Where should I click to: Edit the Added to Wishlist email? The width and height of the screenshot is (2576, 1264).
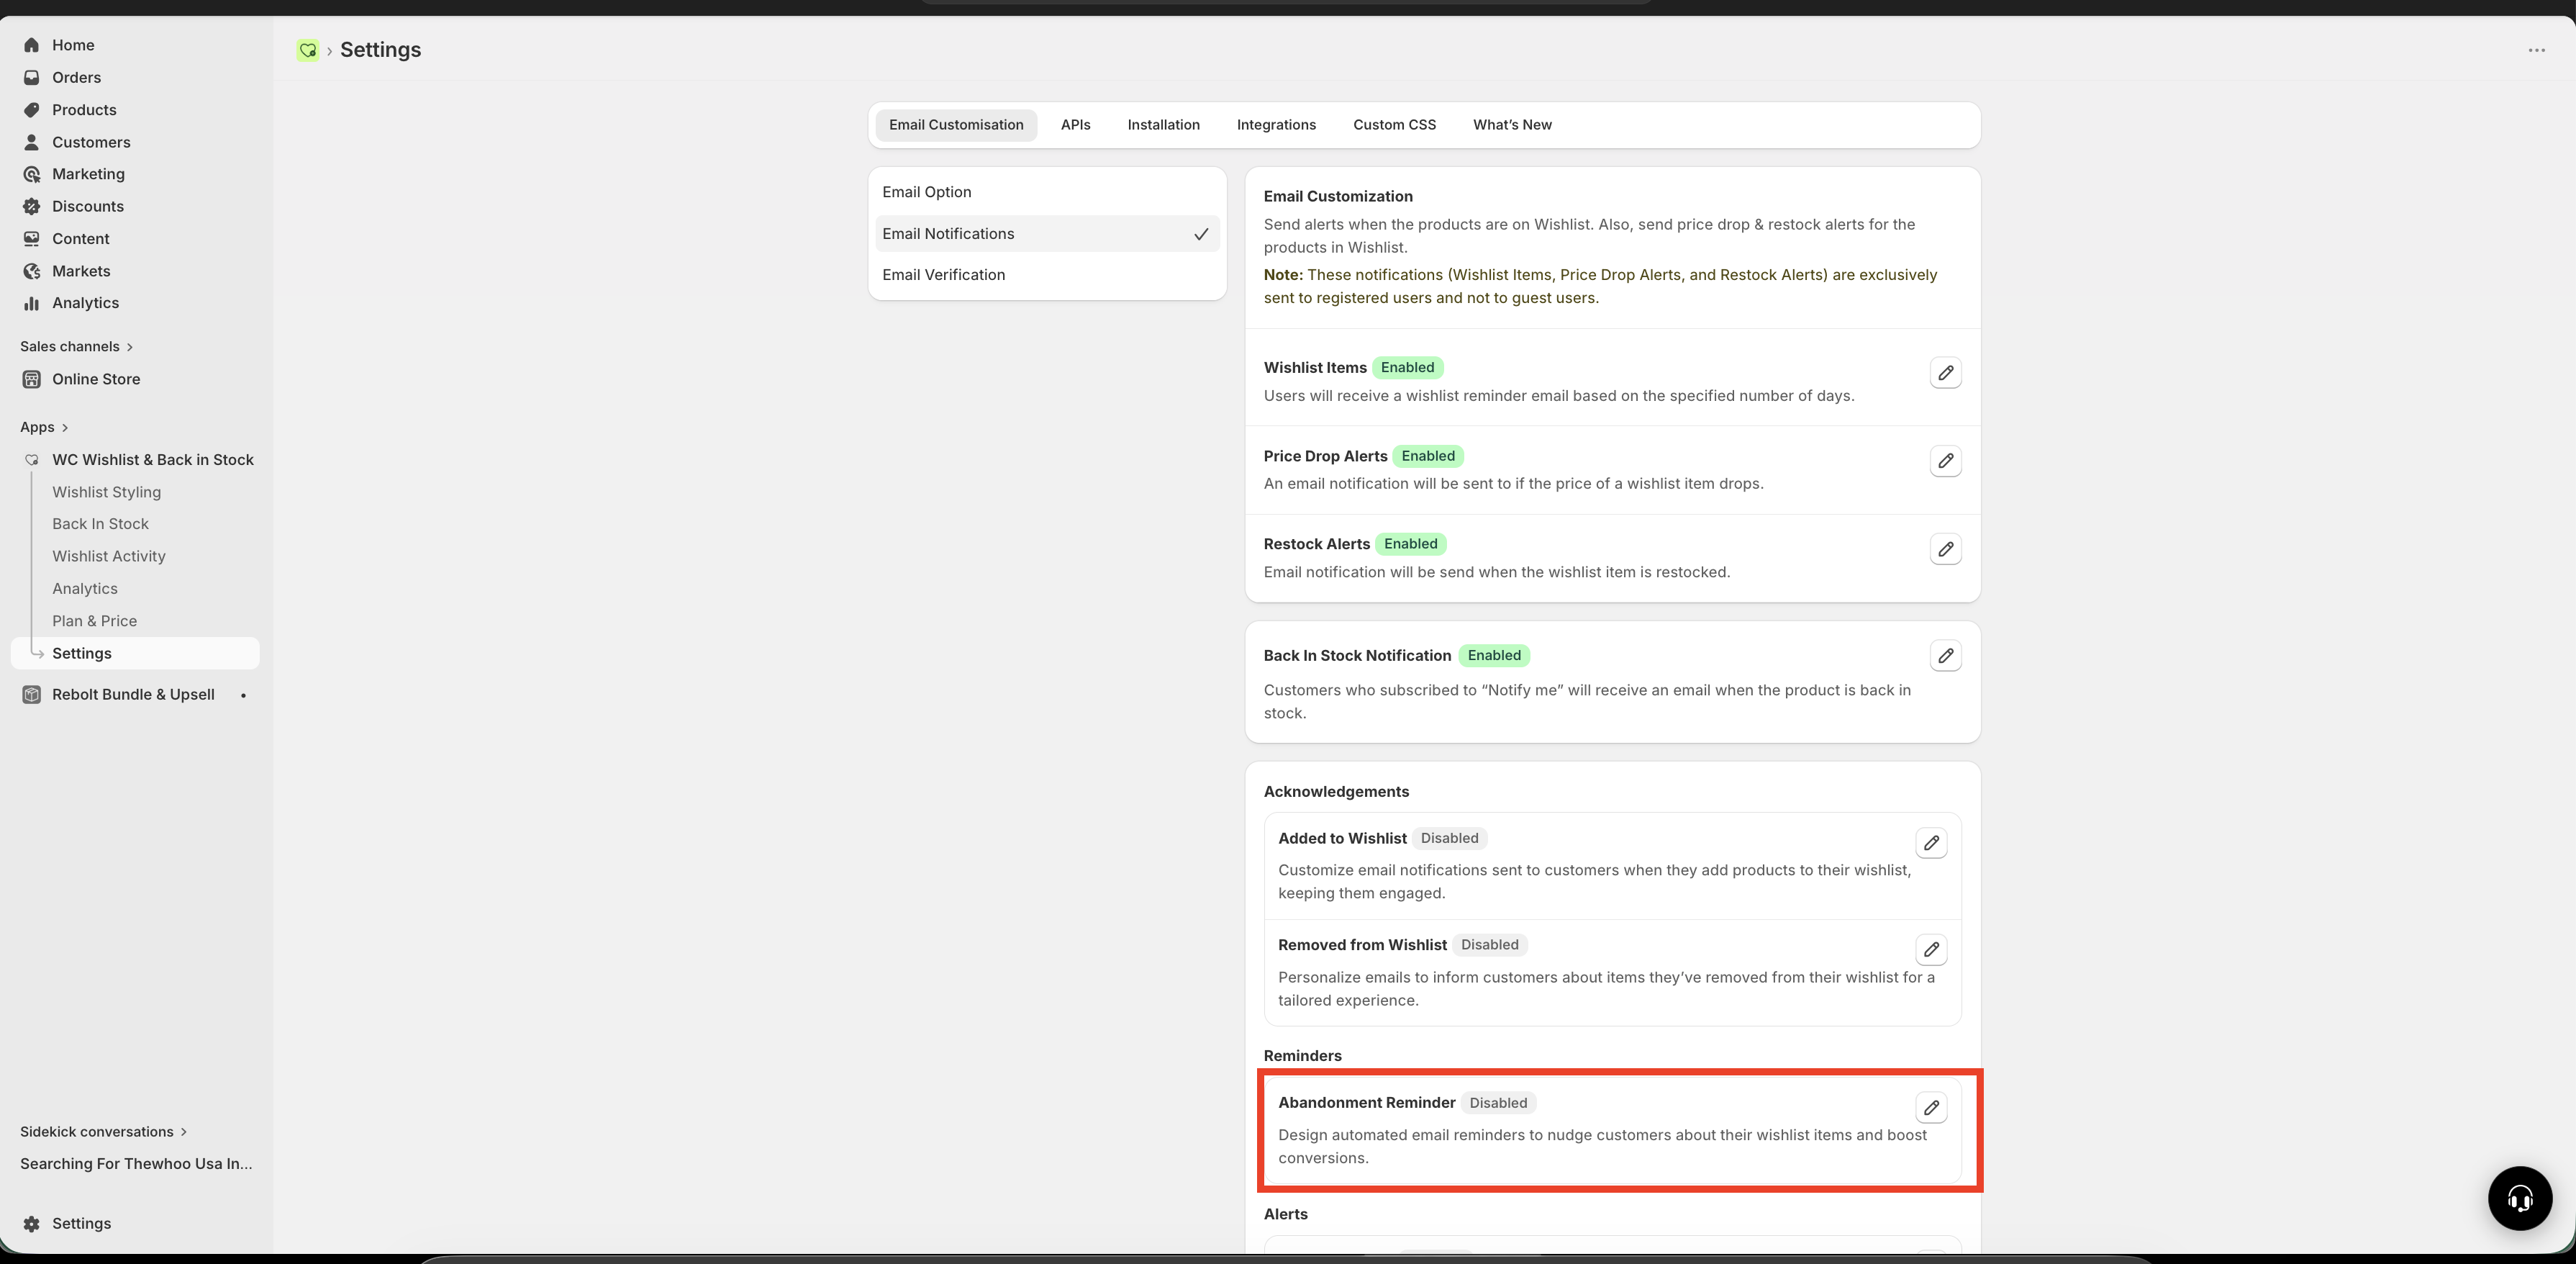(x=1931, y=843)
